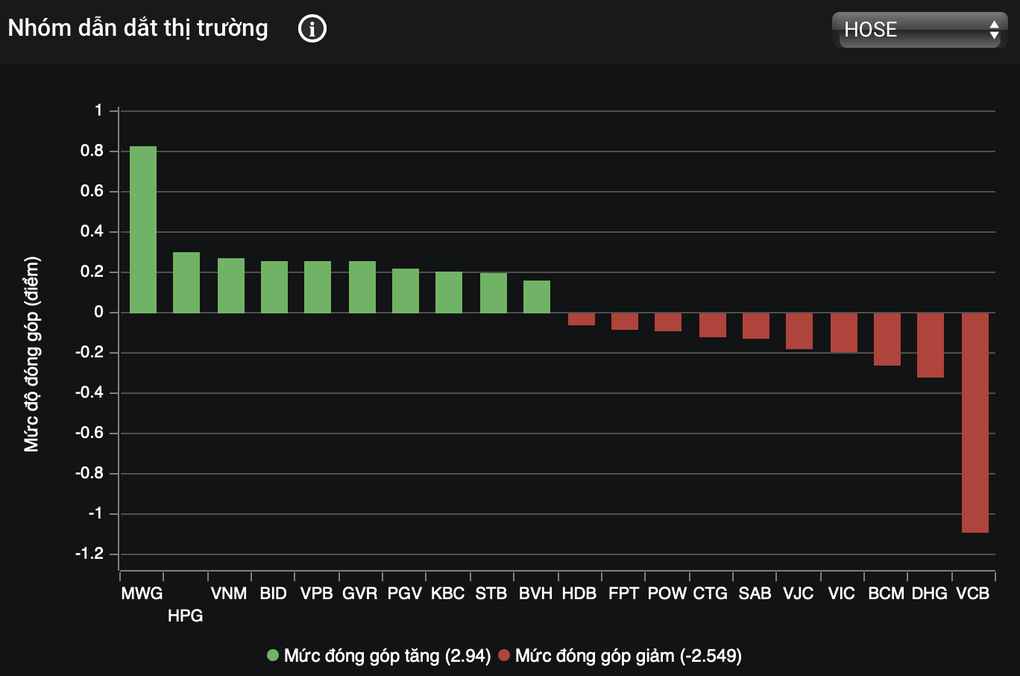Click the MWG axis label

(x=141, y=593)
